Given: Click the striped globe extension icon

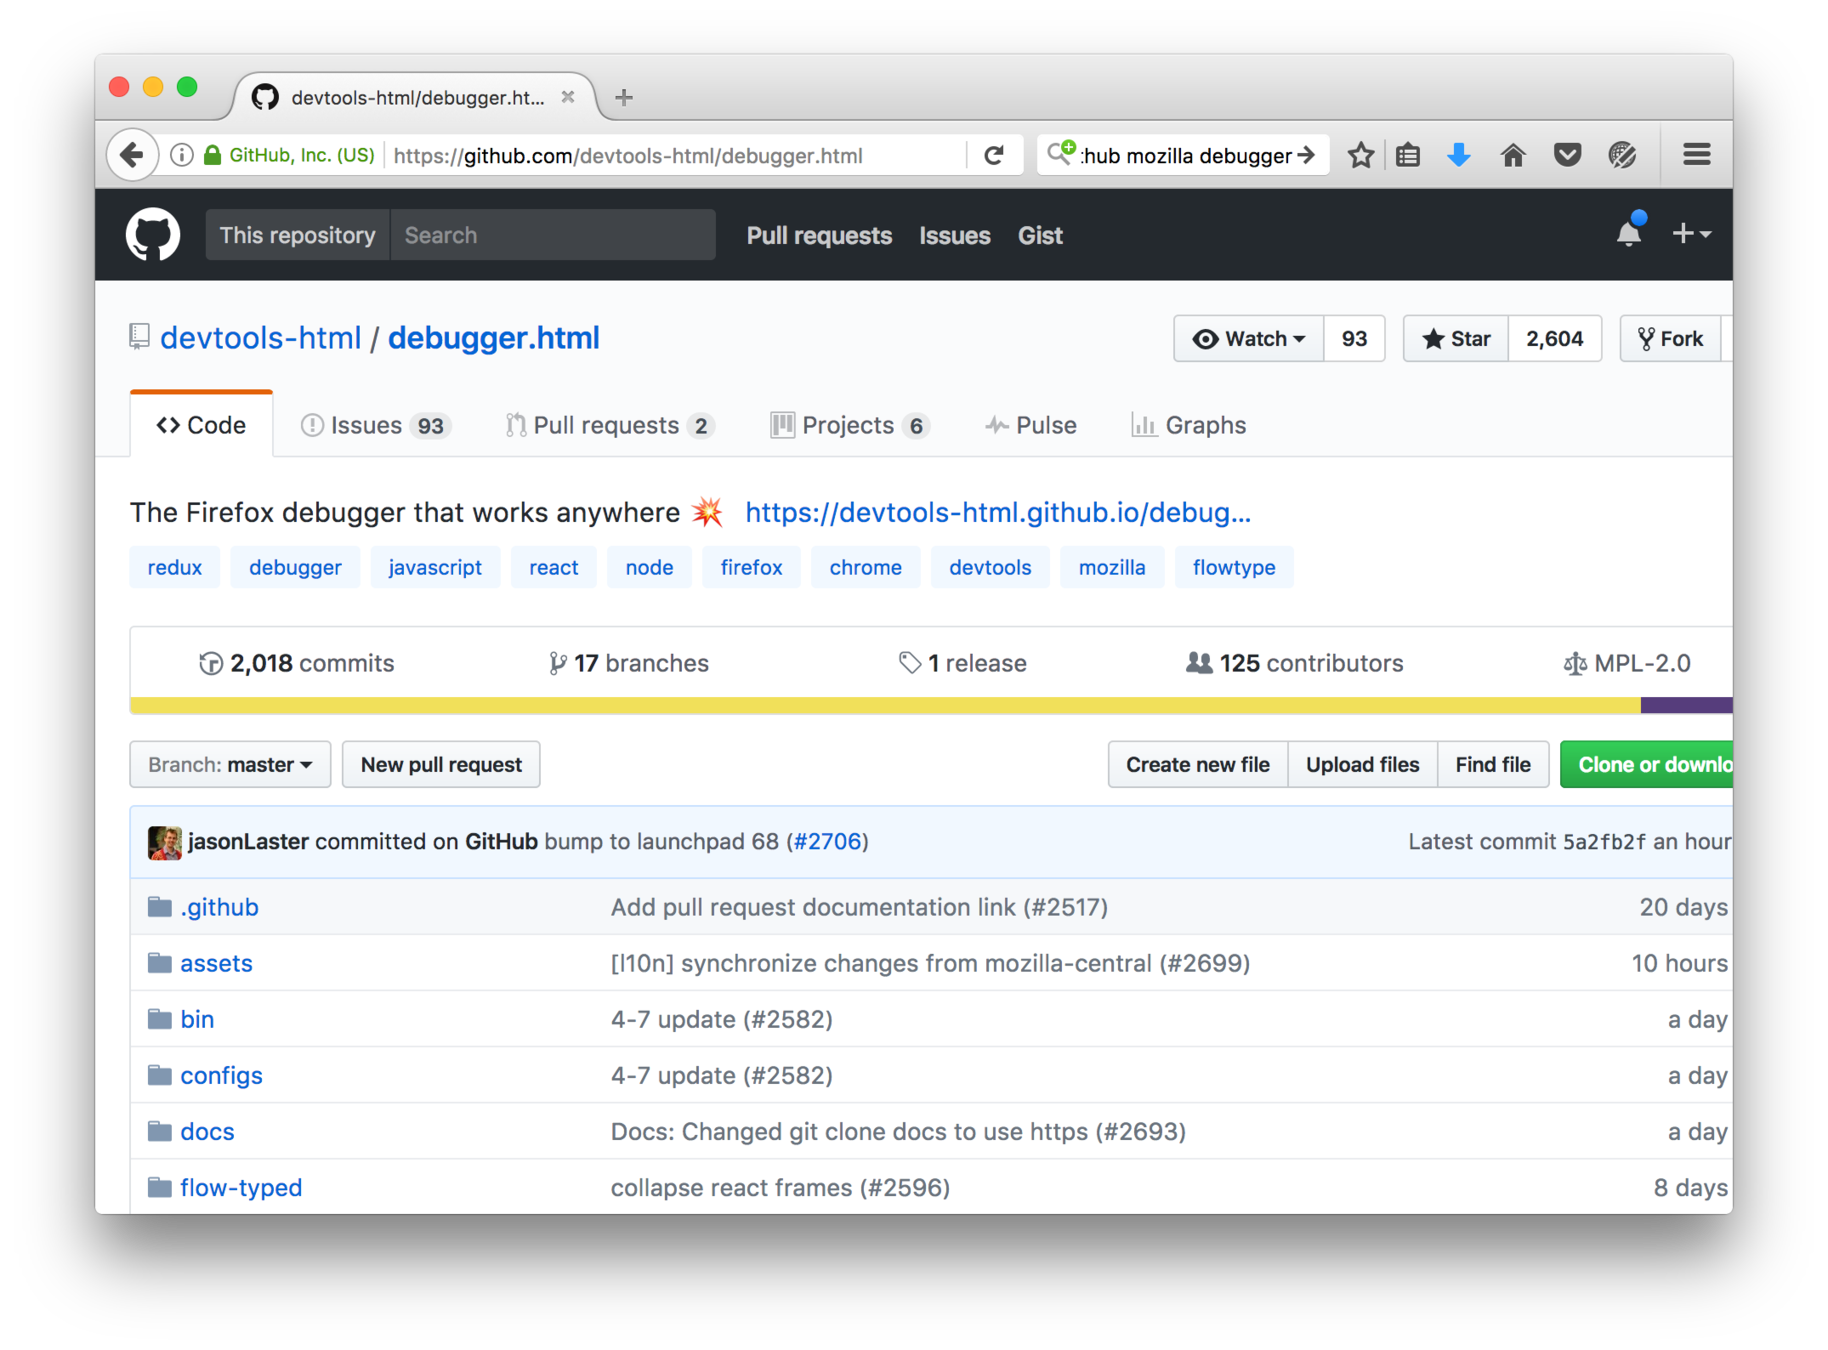Looking at the screenshot, I should 1622,155.
